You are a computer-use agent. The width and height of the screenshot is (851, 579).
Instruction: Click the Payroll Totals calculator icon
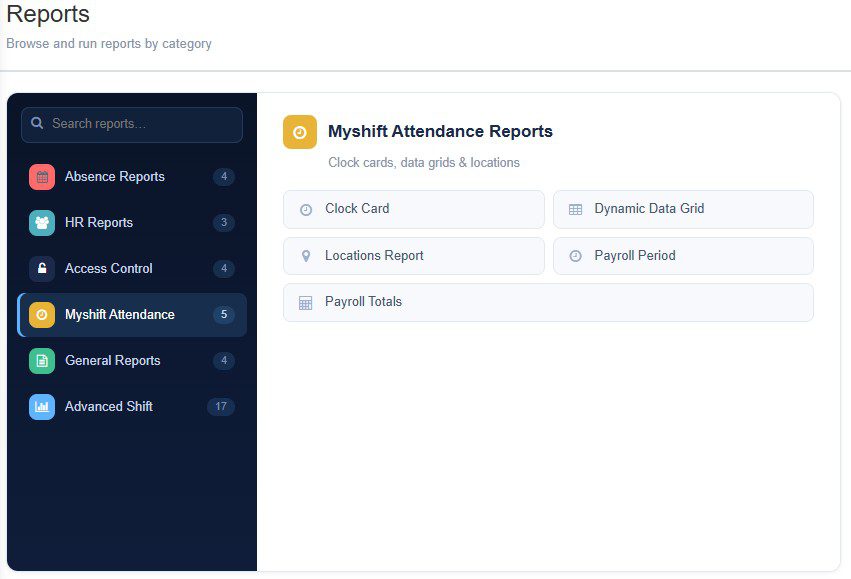[306, 303]
